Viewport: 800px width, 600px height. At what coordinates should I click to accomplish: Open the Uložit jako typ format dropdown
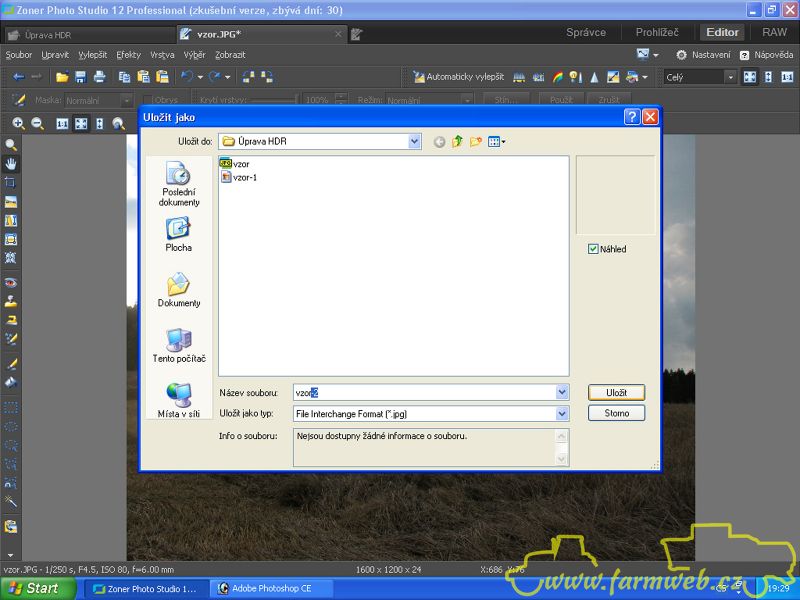coord(561,413)
